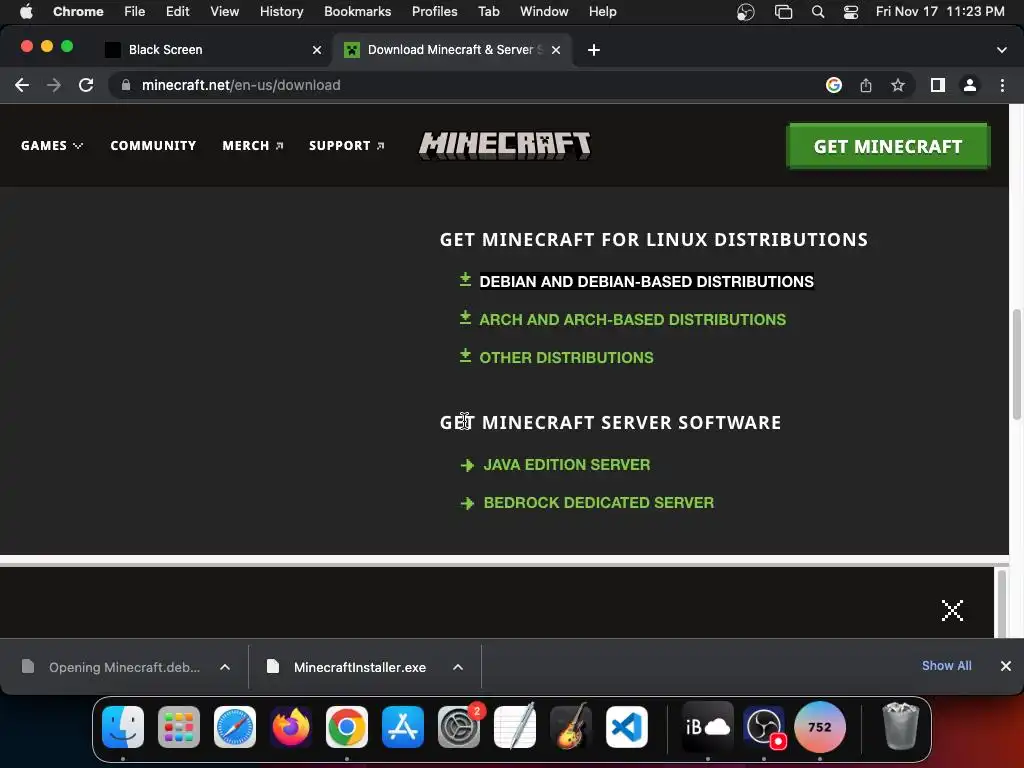
Task: Open App Store from the Dock
Action: 402,727
